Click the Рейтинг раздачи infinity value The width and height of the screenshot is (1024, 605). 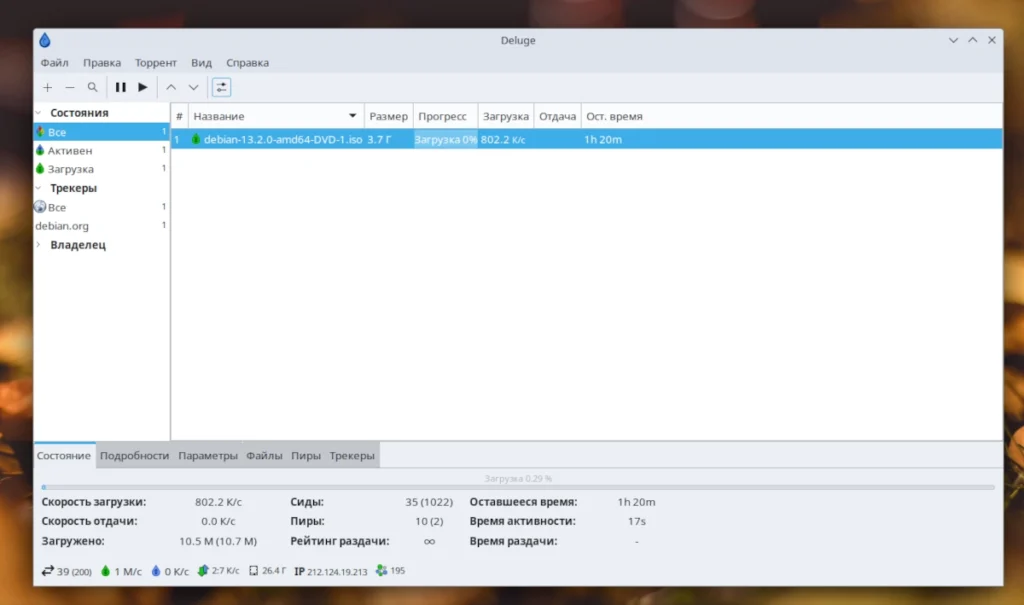429,542
